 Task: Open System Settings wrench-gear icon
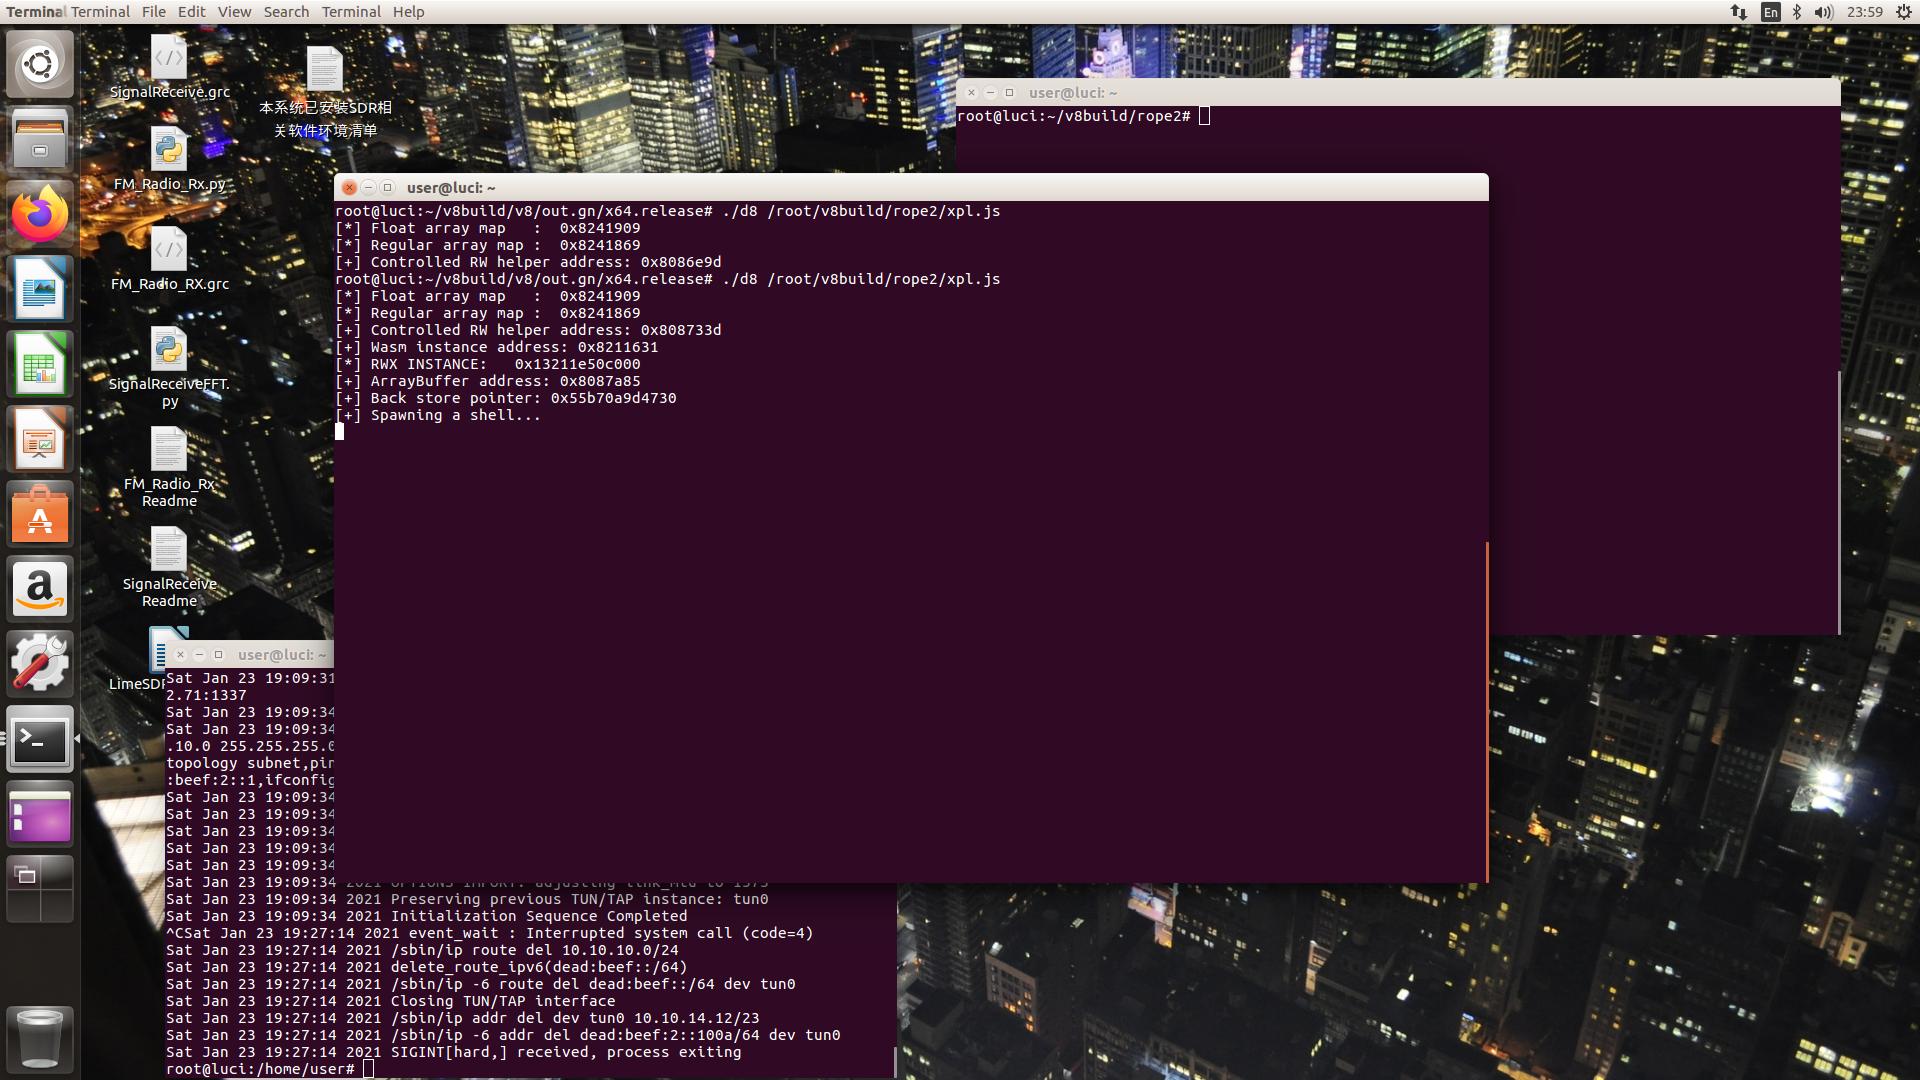tap(40, 664)
